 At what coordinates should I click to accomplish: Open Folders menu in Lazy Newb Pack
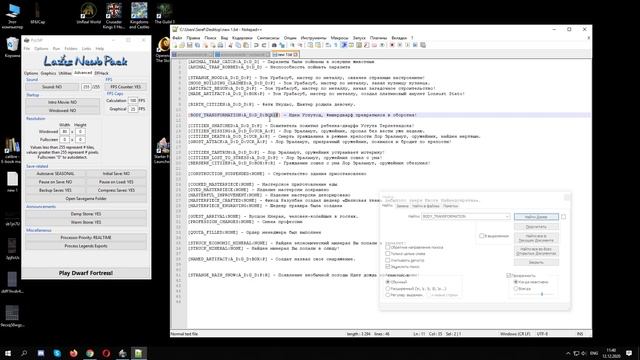click(x=71, y=49)
